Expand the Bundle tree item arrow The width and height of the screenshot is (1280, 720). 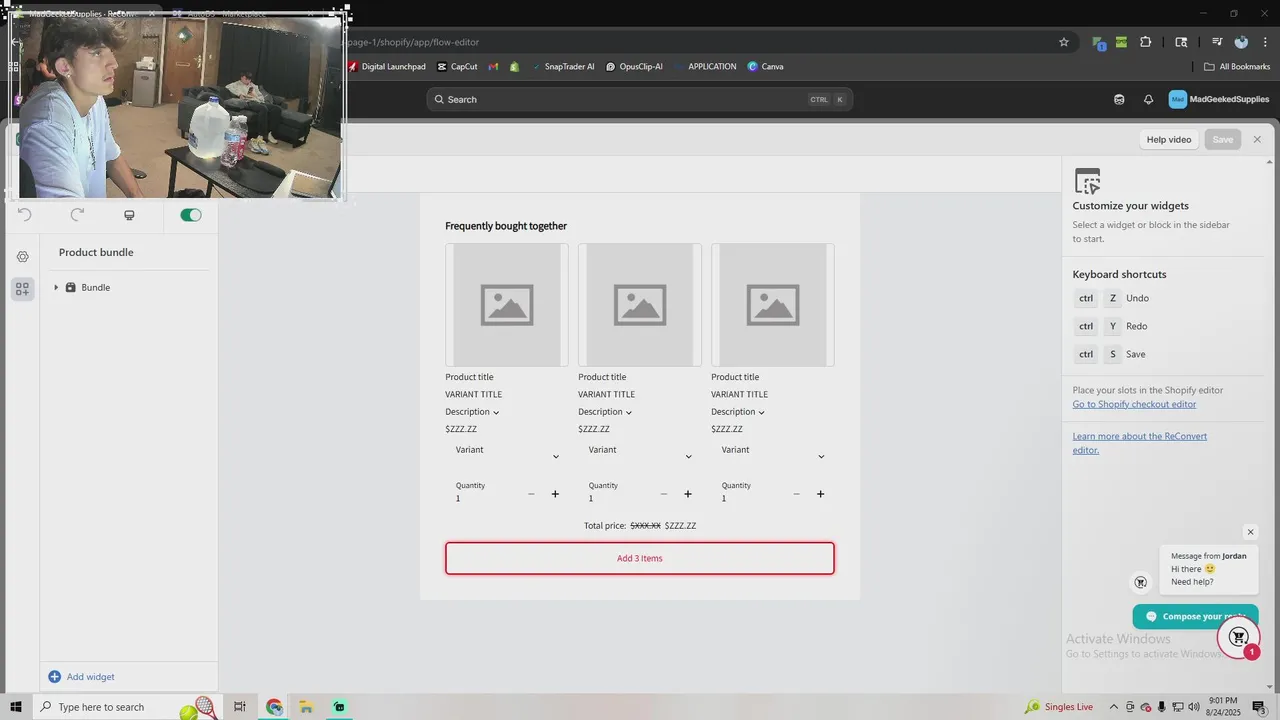(56, 288)
